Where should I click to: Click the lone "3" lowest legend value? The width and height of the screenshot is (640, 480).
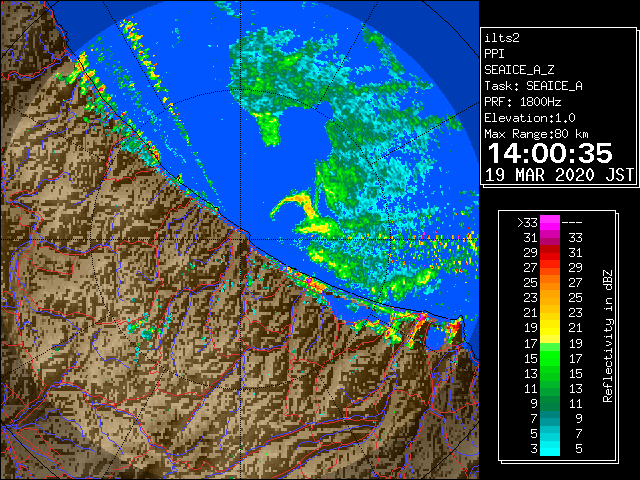tap(534, 449)
